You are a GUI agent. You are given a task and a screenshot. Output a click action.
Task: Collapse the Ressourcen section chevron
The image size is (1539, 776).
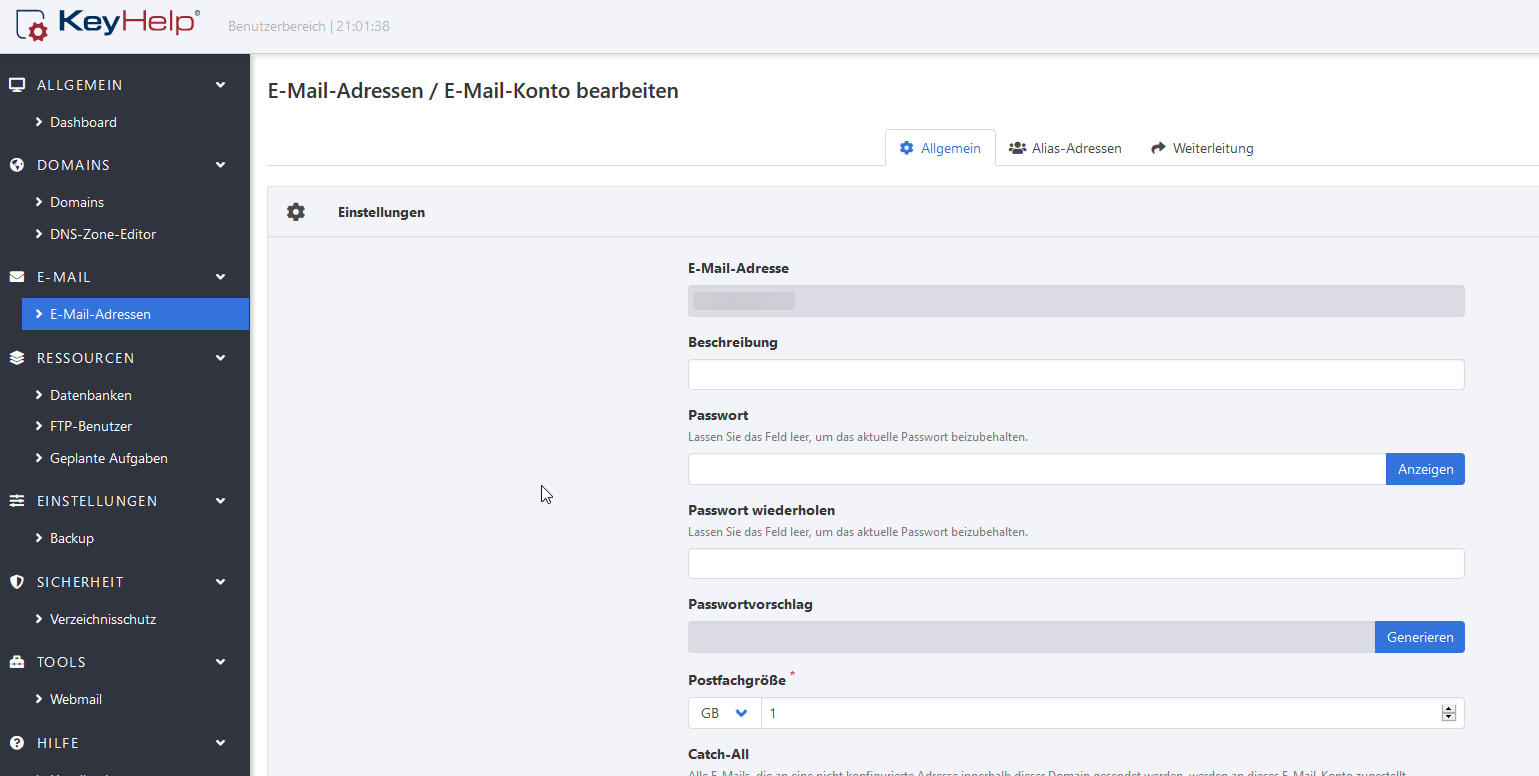coord(221,358)
